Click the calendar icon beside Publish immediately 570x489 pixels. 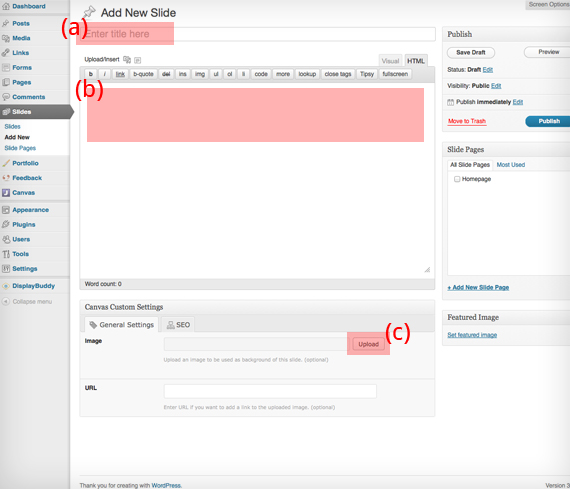[x=450, y=102]
